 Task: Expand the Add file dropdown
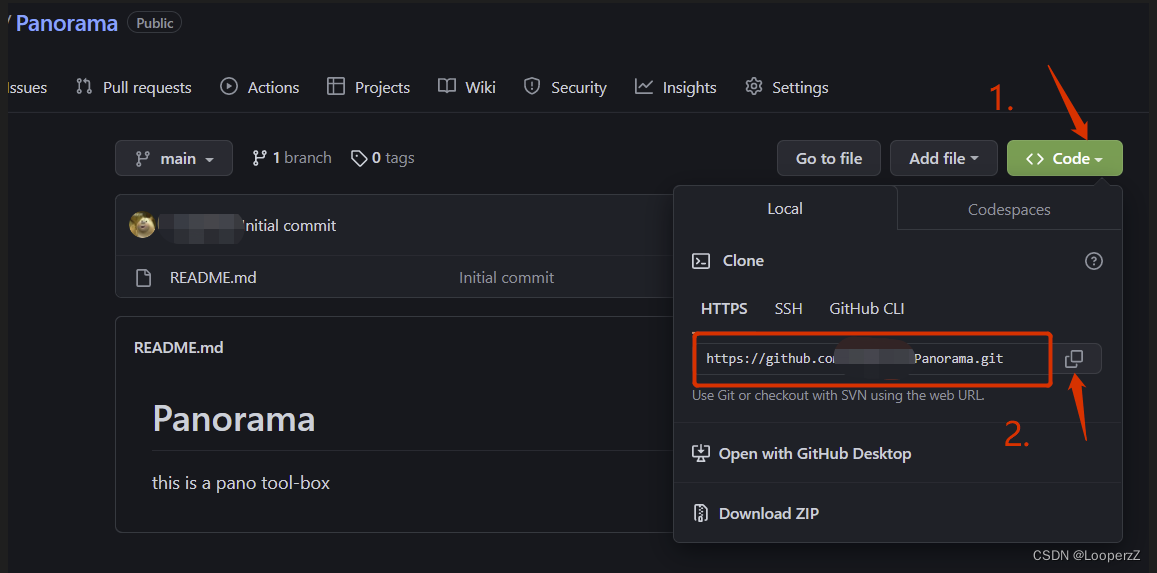point(944,158)
